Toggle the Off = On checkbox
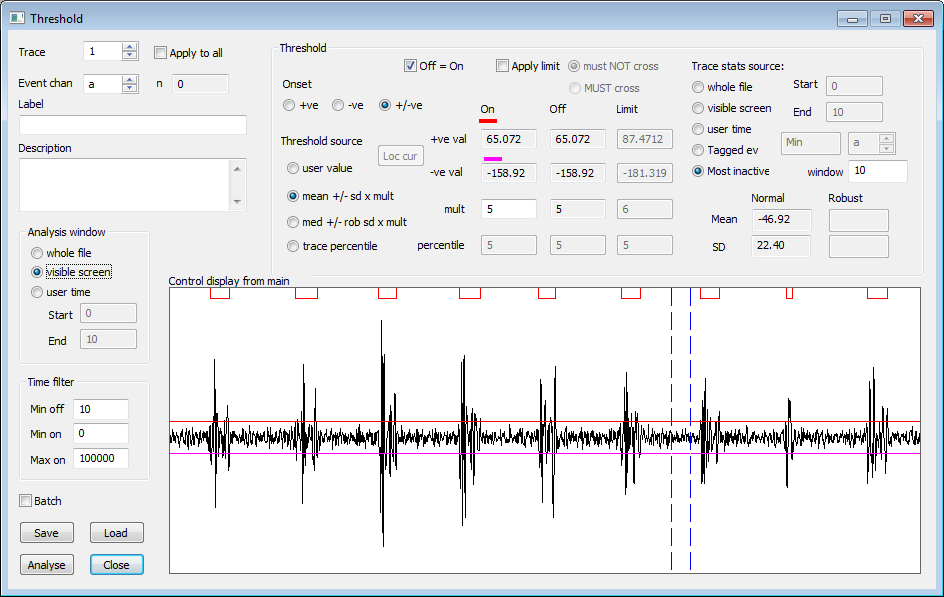The height and width of the screenshot is (597, 944). 410,66
